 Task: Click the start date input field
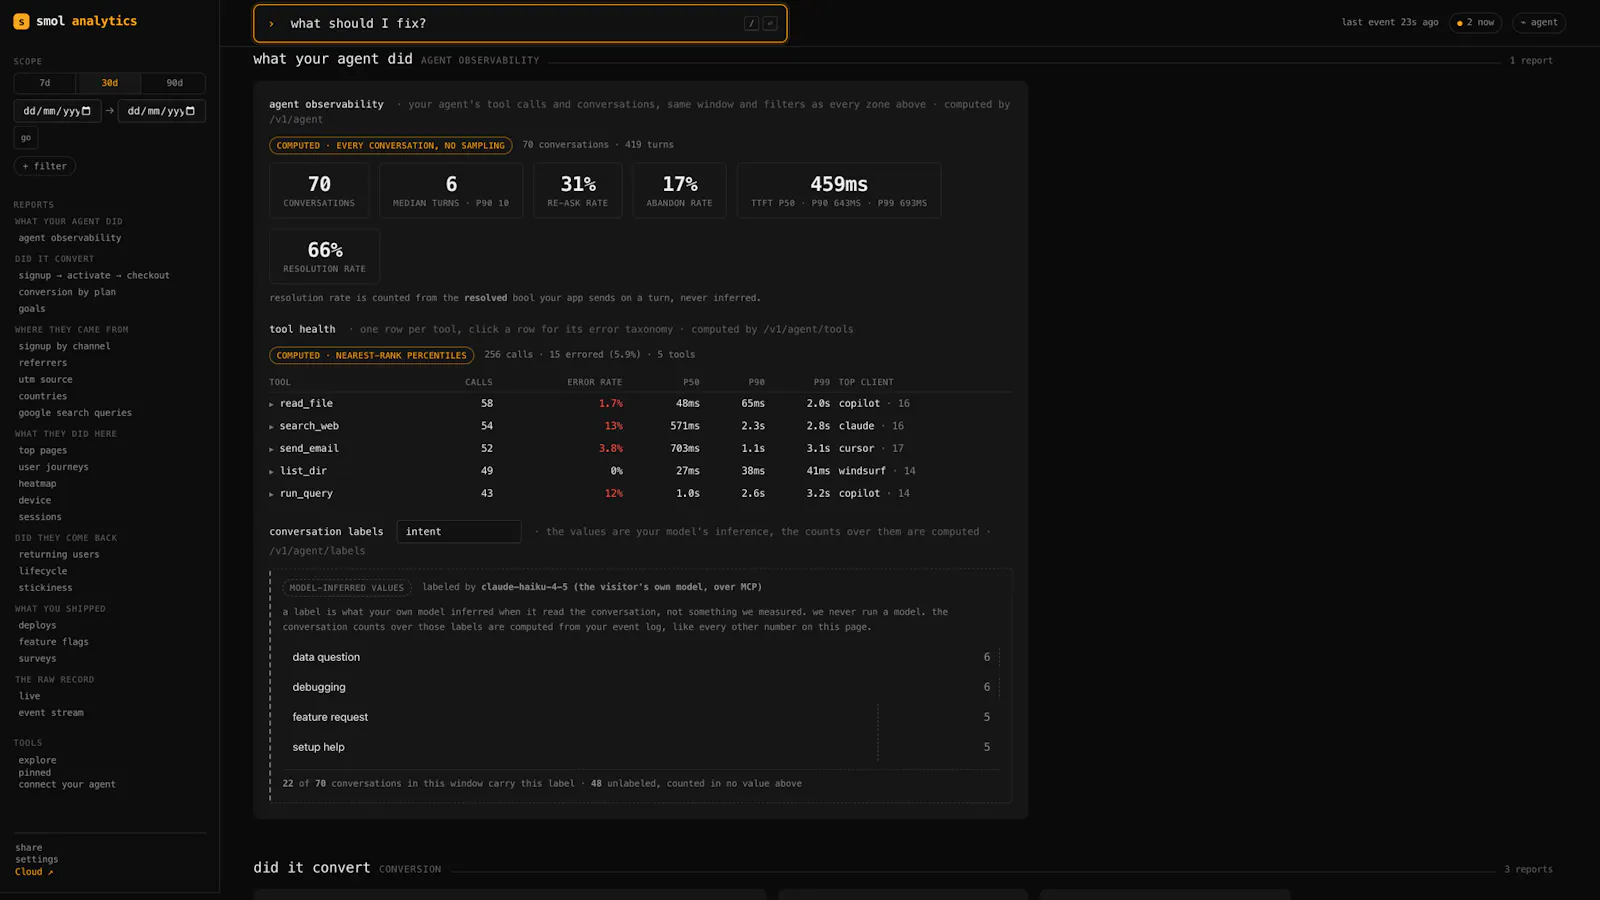[x=57, y=111]
